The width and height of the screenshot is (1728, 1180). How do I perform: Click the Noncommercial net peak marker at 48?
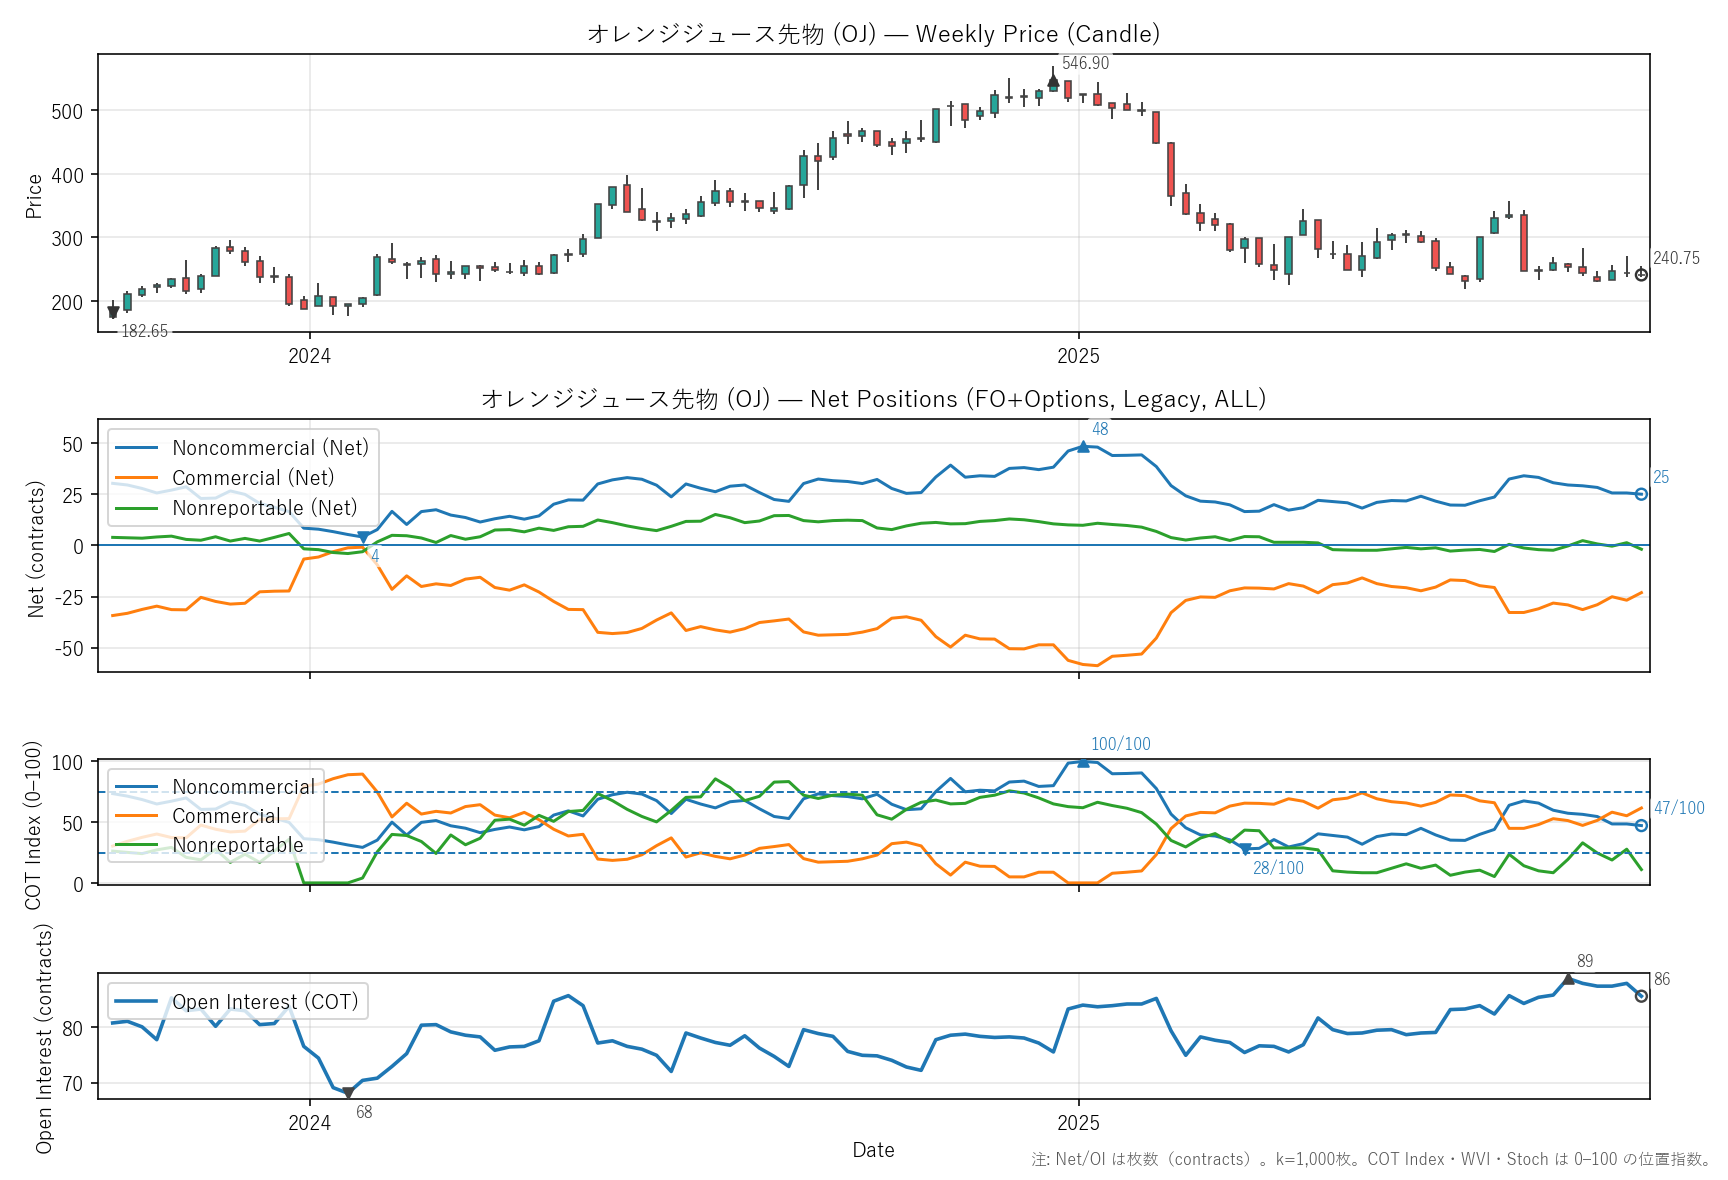tap(1083, 447)
